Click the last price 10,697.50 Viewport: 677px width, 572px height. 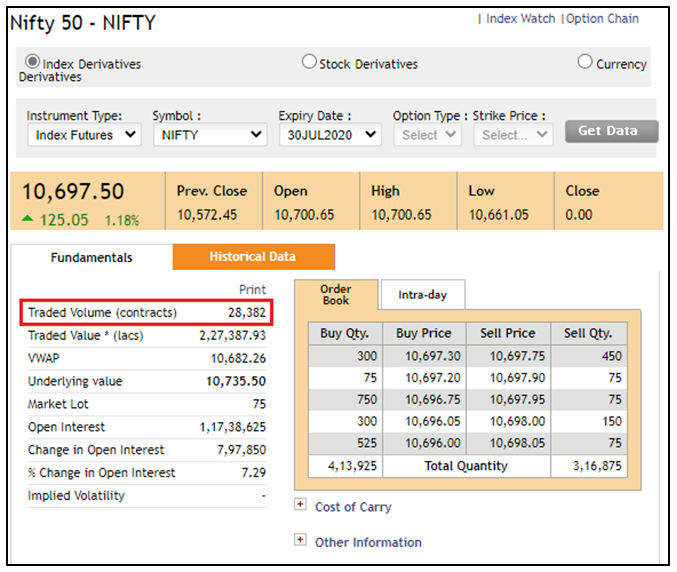(73, 191)
